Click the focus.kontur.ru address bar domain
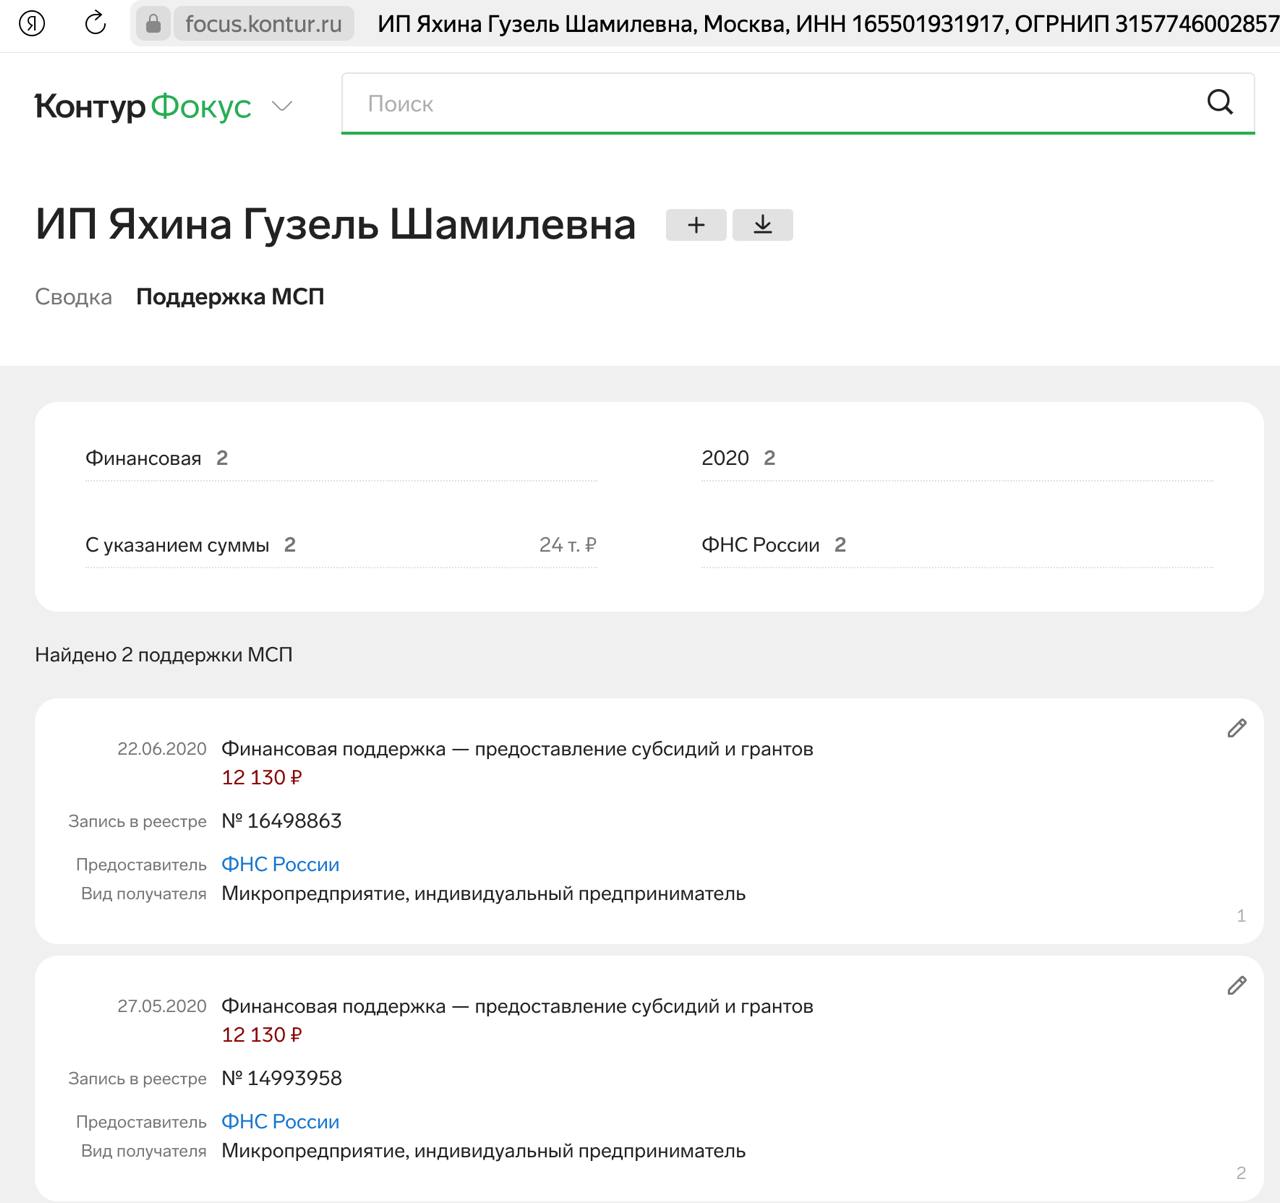 coord(263,23)
